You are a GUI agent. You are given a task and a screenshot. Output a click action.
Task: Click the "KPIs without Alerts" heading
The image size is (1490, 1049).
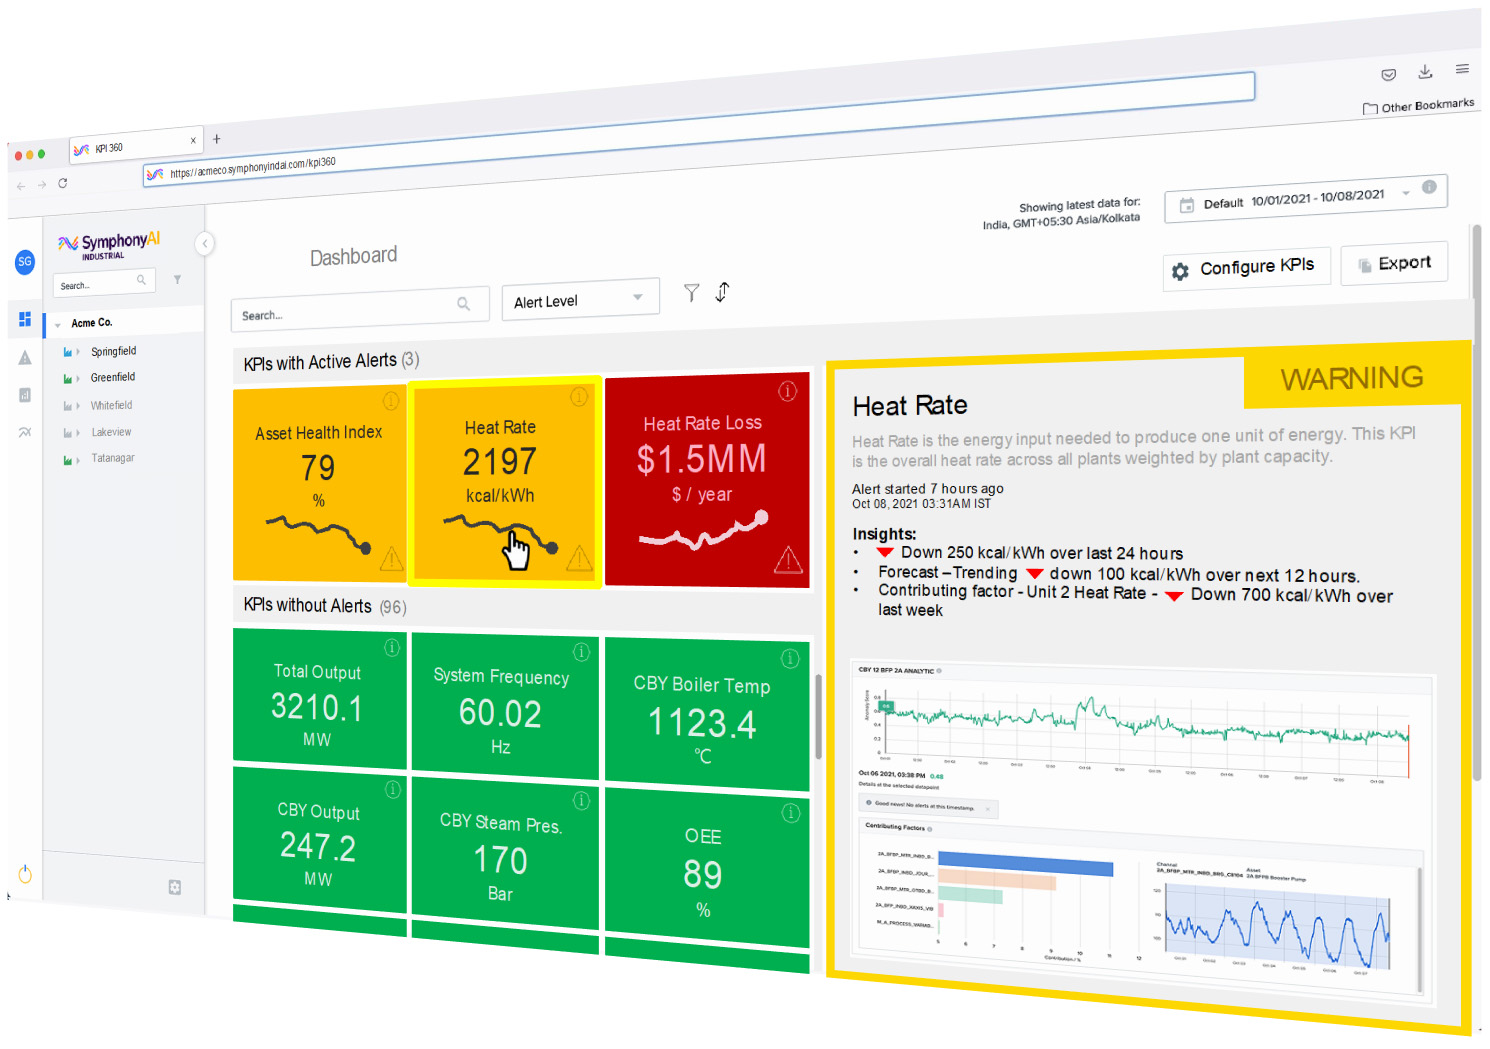point(307,606)
